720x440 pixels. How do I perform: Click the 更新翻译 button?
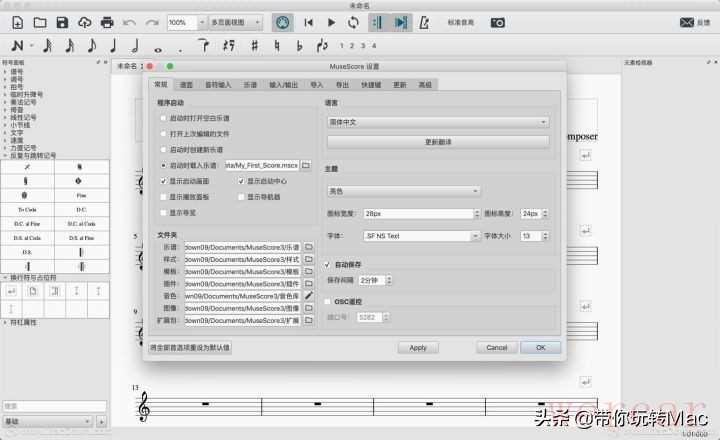[438, 142]
